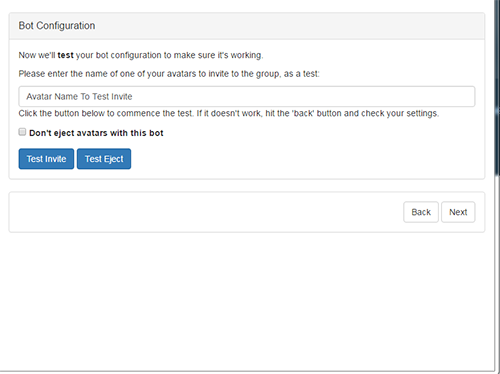The width and height of the screenshot is (500, 374).
Task: Click the phrase "as a test" in instructions
Action: tap(301, 74)
